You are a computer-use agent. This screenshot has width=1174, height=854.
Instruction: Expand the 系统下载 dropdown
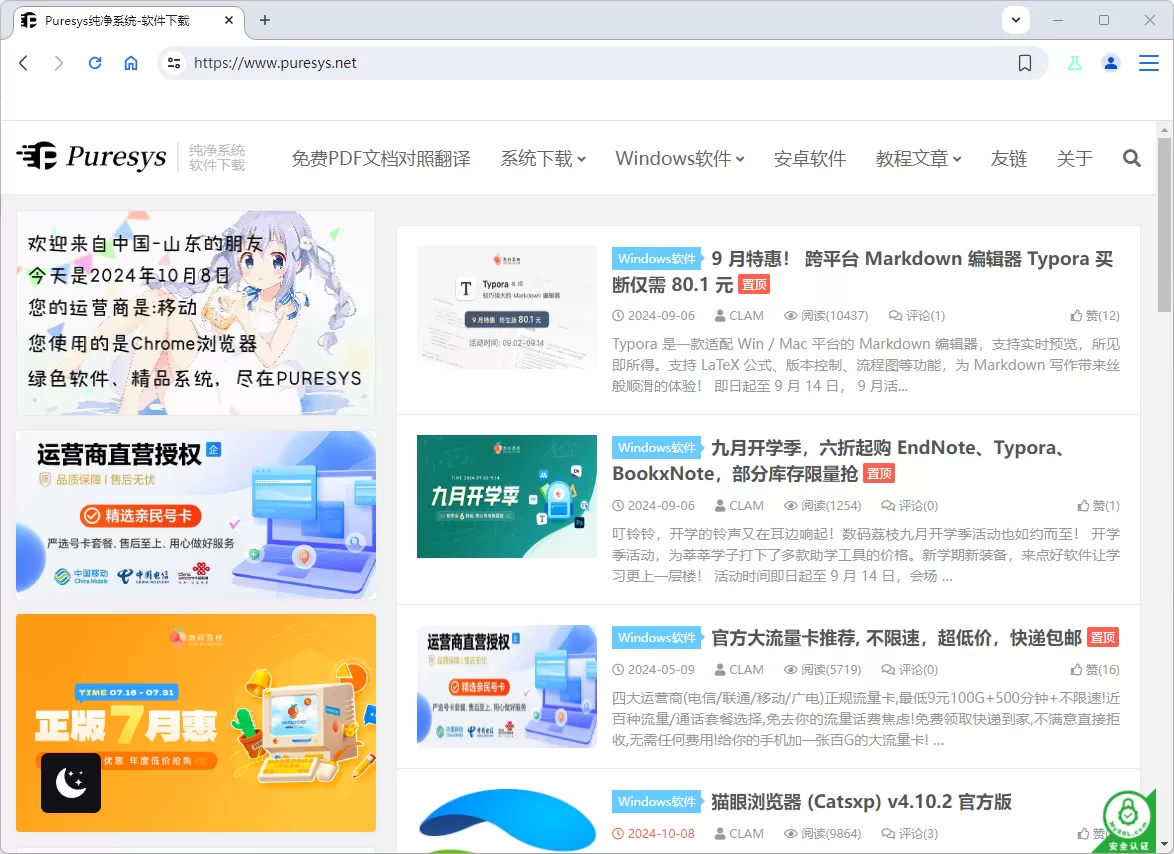[x=542, y=158]
